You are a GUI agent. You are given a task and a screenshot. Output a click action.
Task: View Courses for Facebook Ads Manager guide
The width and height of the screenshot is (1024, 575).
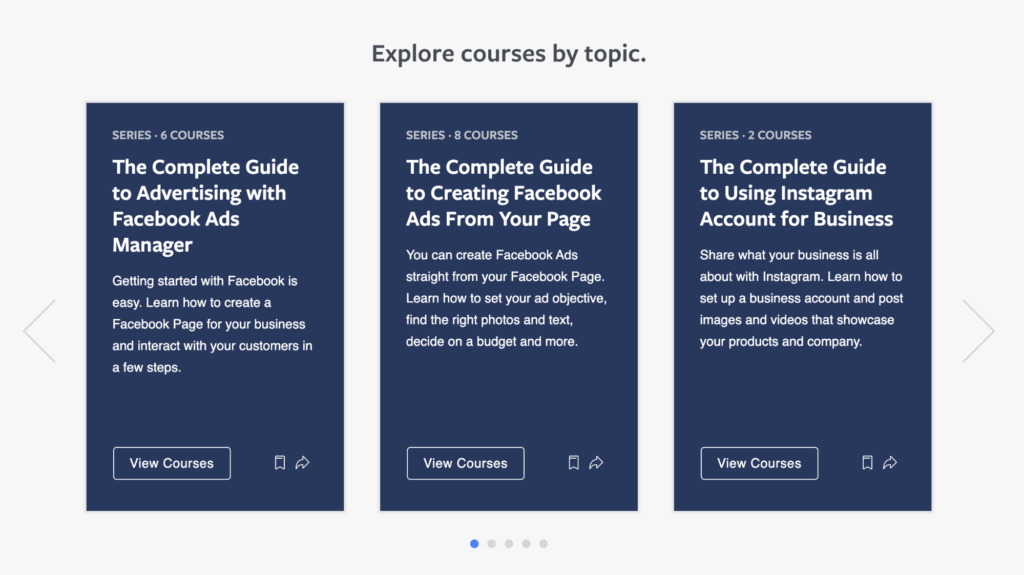(172, 463)
